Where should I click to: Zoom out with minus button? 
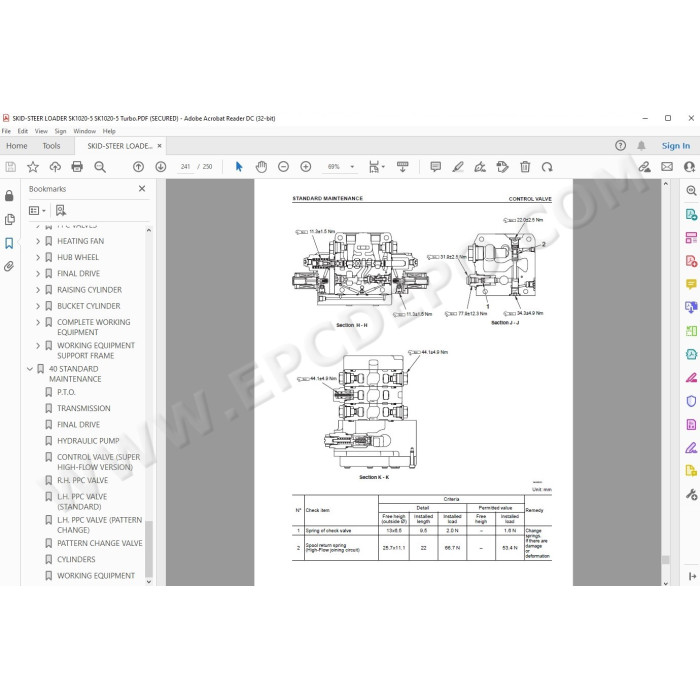coord(283,167)
